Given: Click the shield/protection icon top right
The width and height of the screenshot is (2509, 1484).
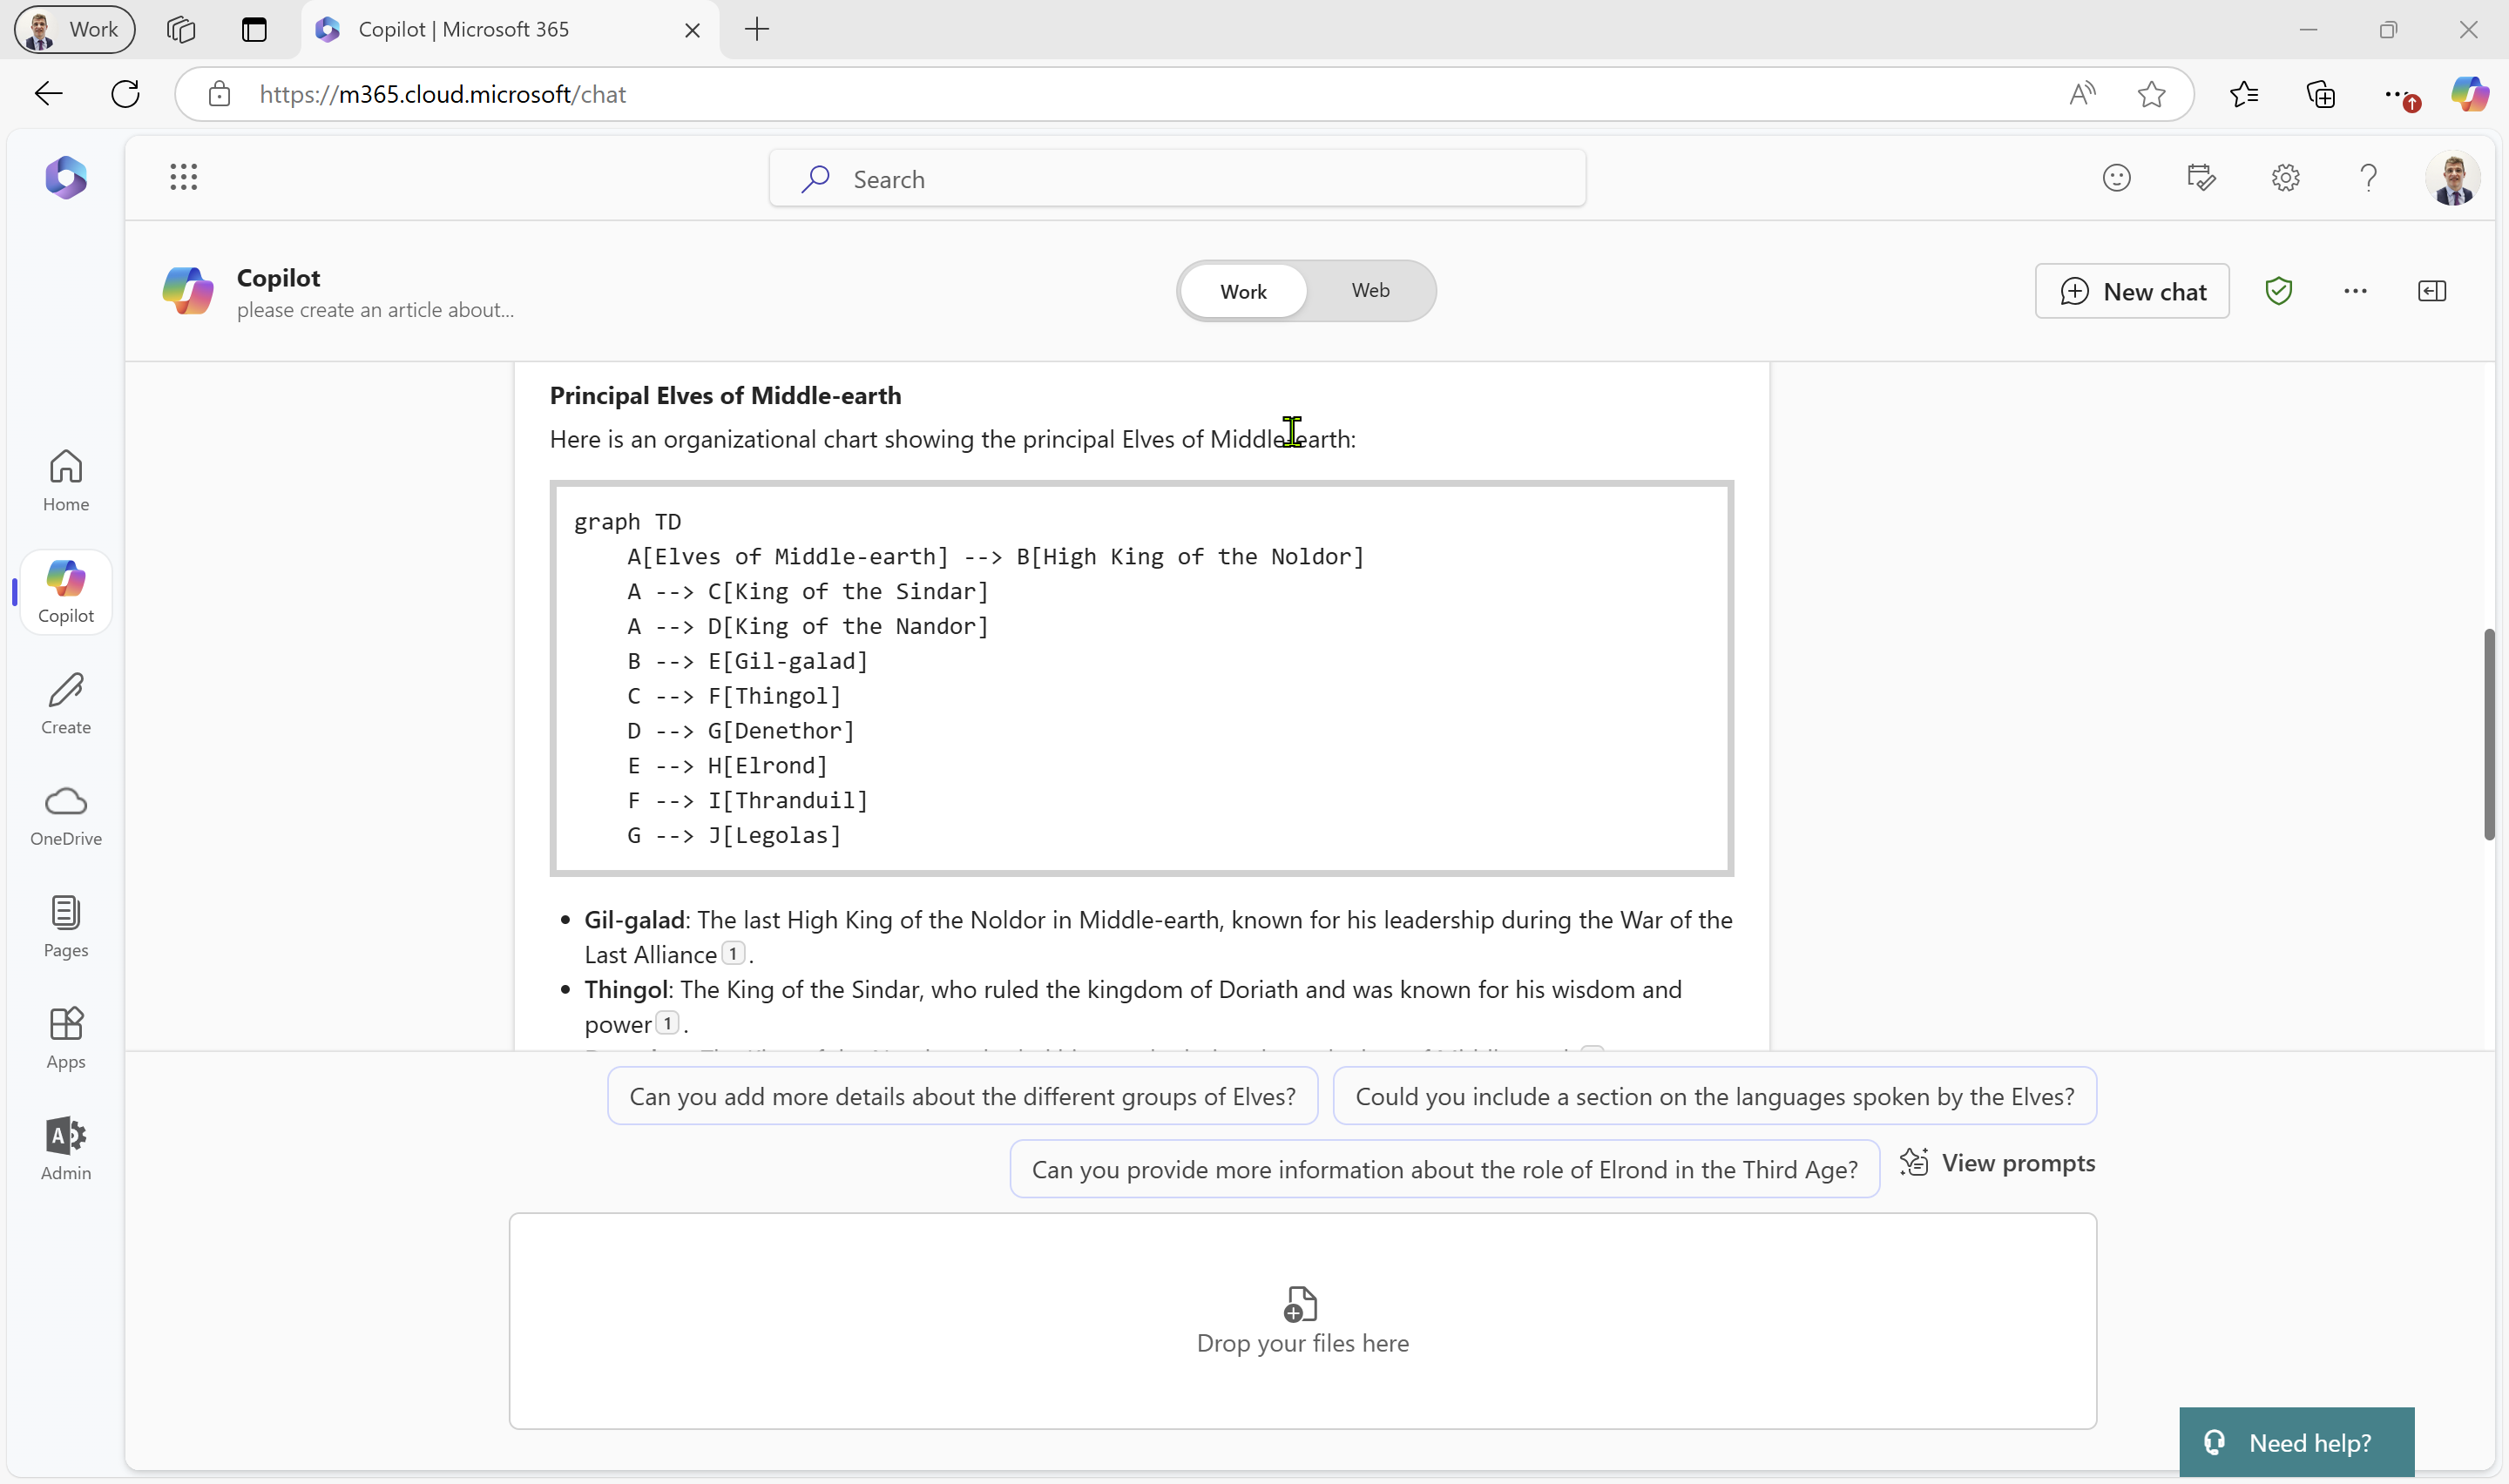Looking at the screenshot, I should [x=2279, y=290].
